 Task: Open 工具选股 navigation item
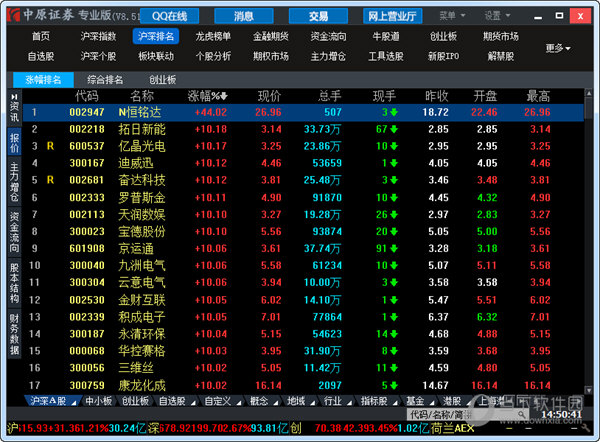click(x=386, y=56)
